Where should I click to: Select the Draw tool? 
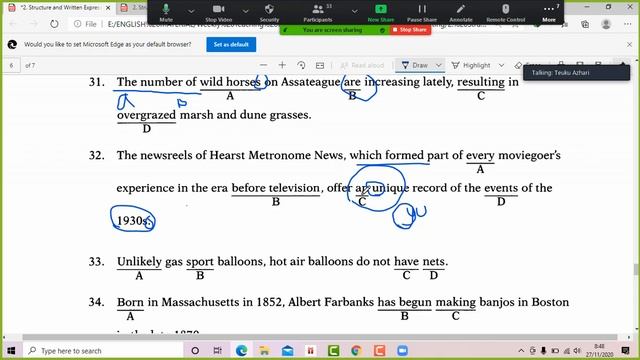coord(415,65)
